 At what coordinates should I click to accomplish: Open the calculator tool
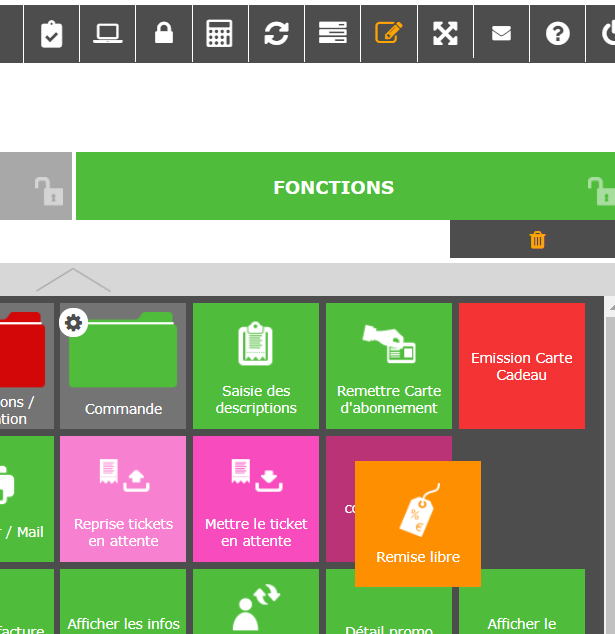pos(219,33)
